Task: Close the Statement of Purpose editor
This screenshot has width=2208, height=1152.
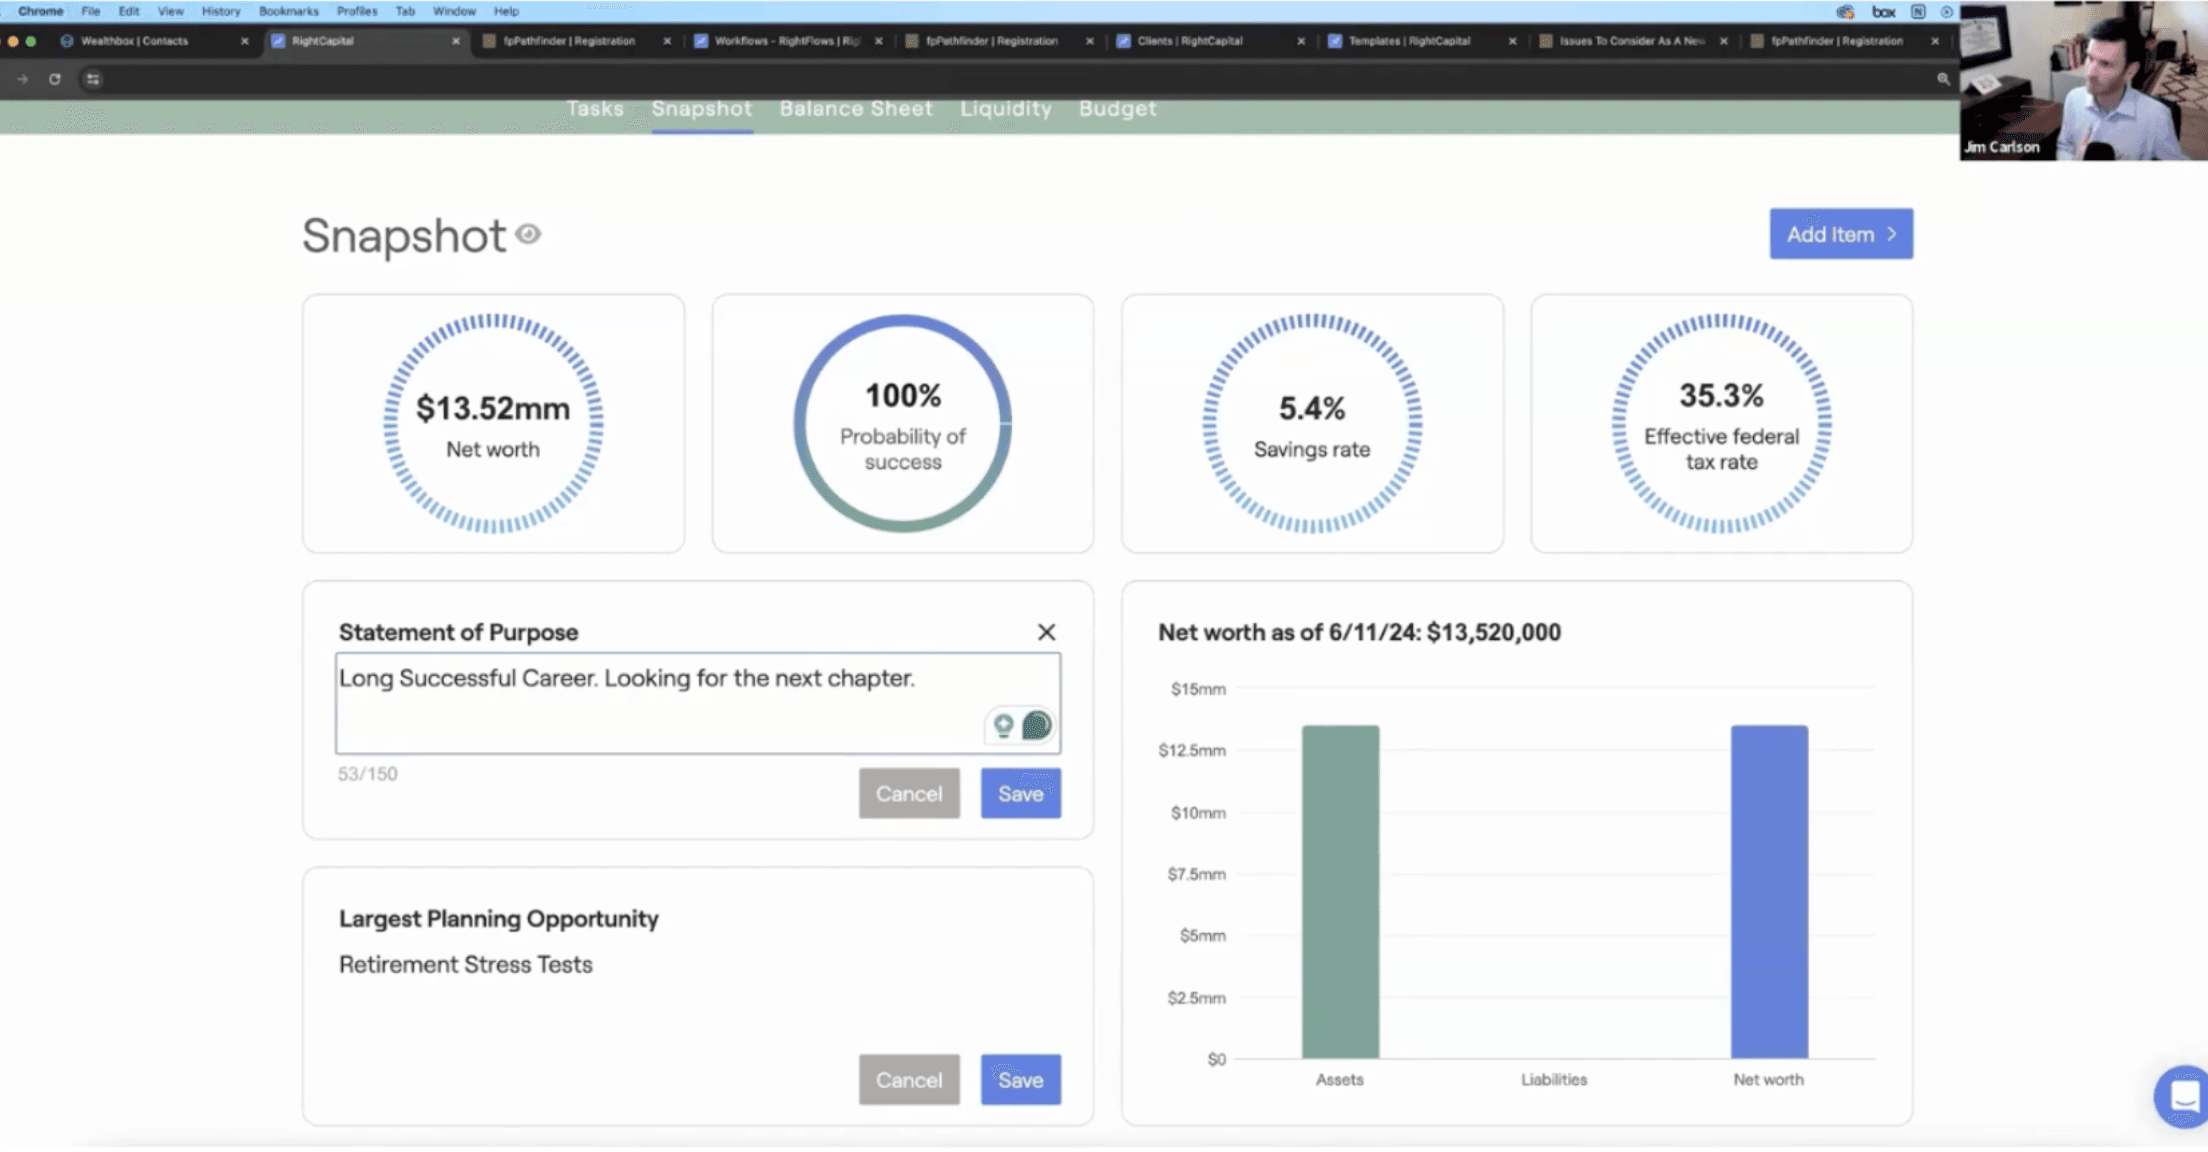Action: 1046,632
